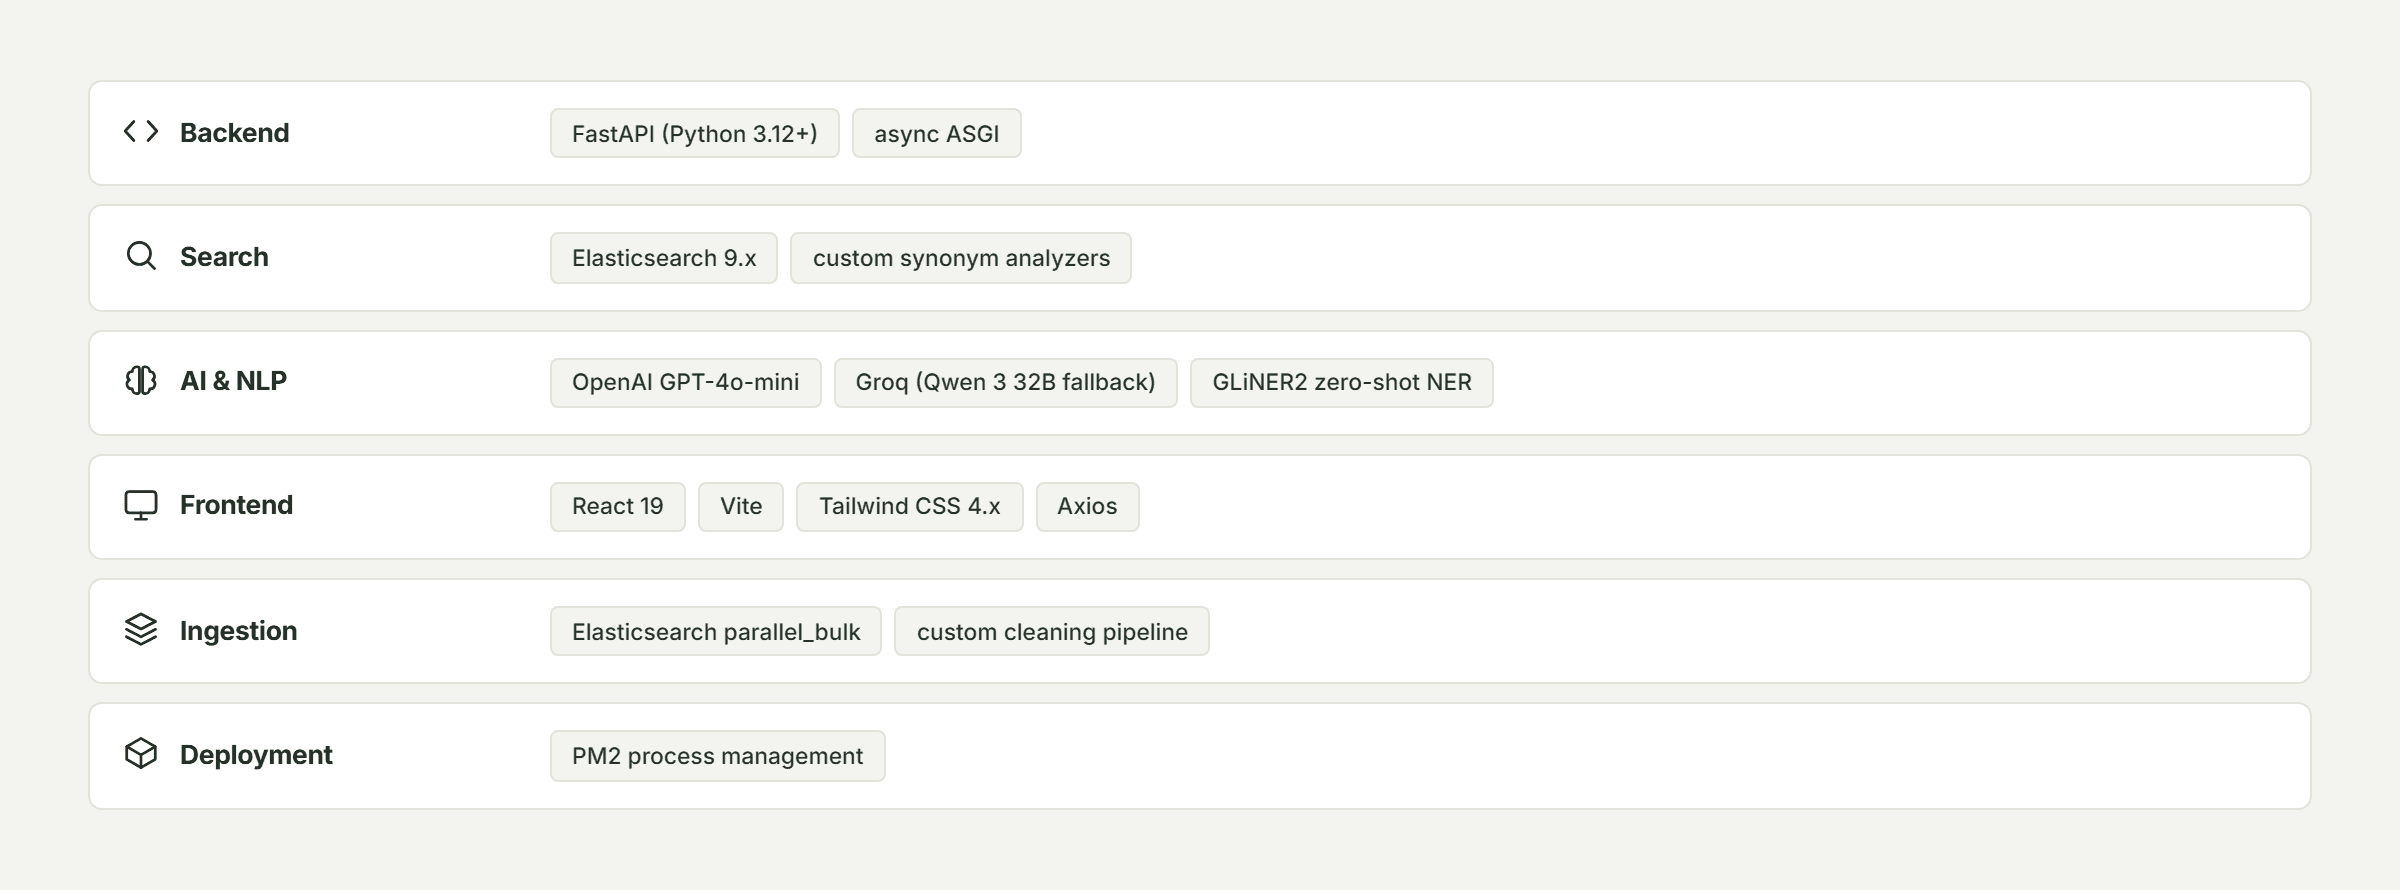Click the "PM2 process management" tag

click(x=718, y=756)
